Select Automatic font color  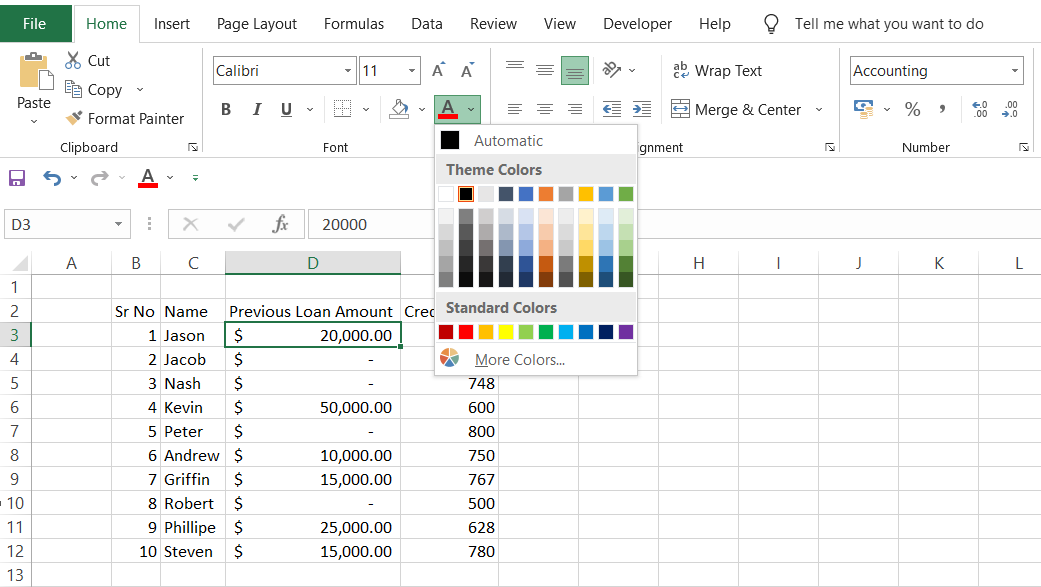(x=508, y=141)
